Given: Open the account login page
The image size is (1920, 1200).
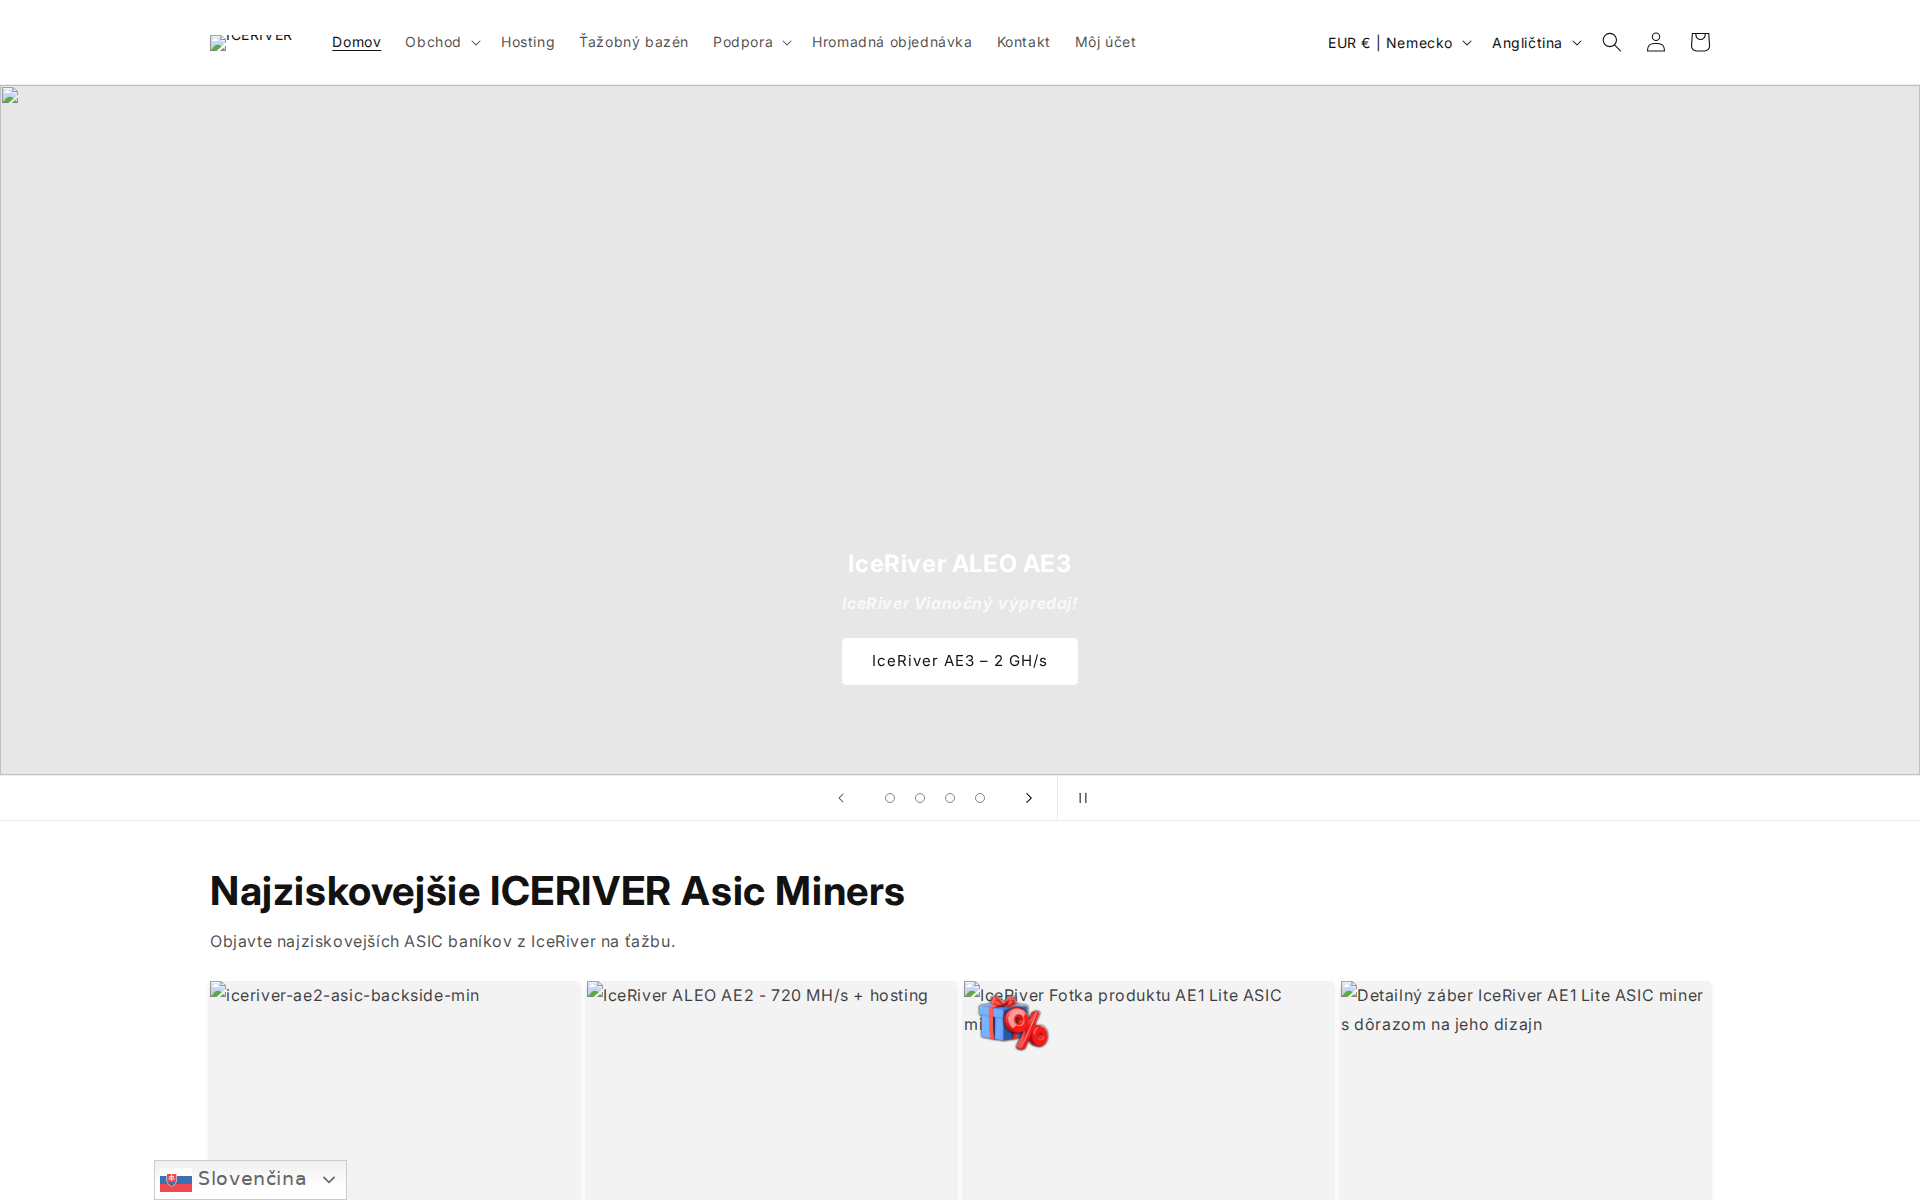Looking at the screenshot, I should pos(1655,42).
